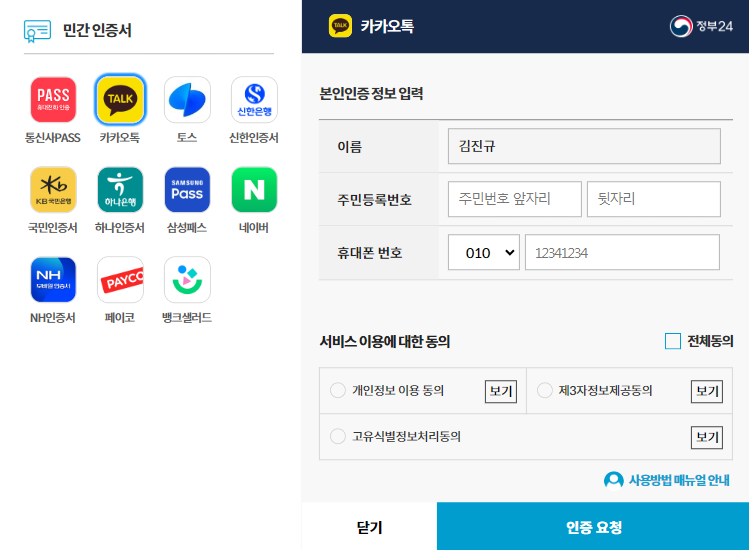Click the 민간 인증서 title text
Screen dimensions: 749x550
[97, 31]
